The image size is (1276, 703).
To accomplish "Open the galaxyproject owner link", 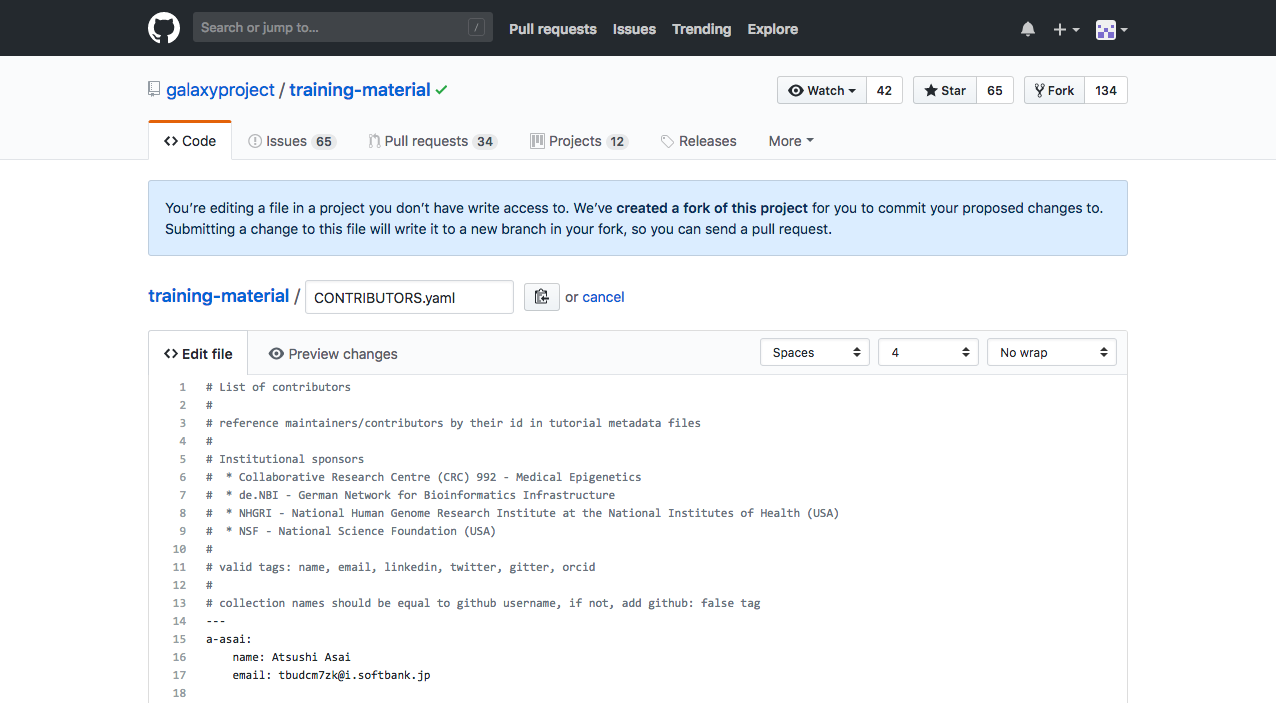I will 220,90.
